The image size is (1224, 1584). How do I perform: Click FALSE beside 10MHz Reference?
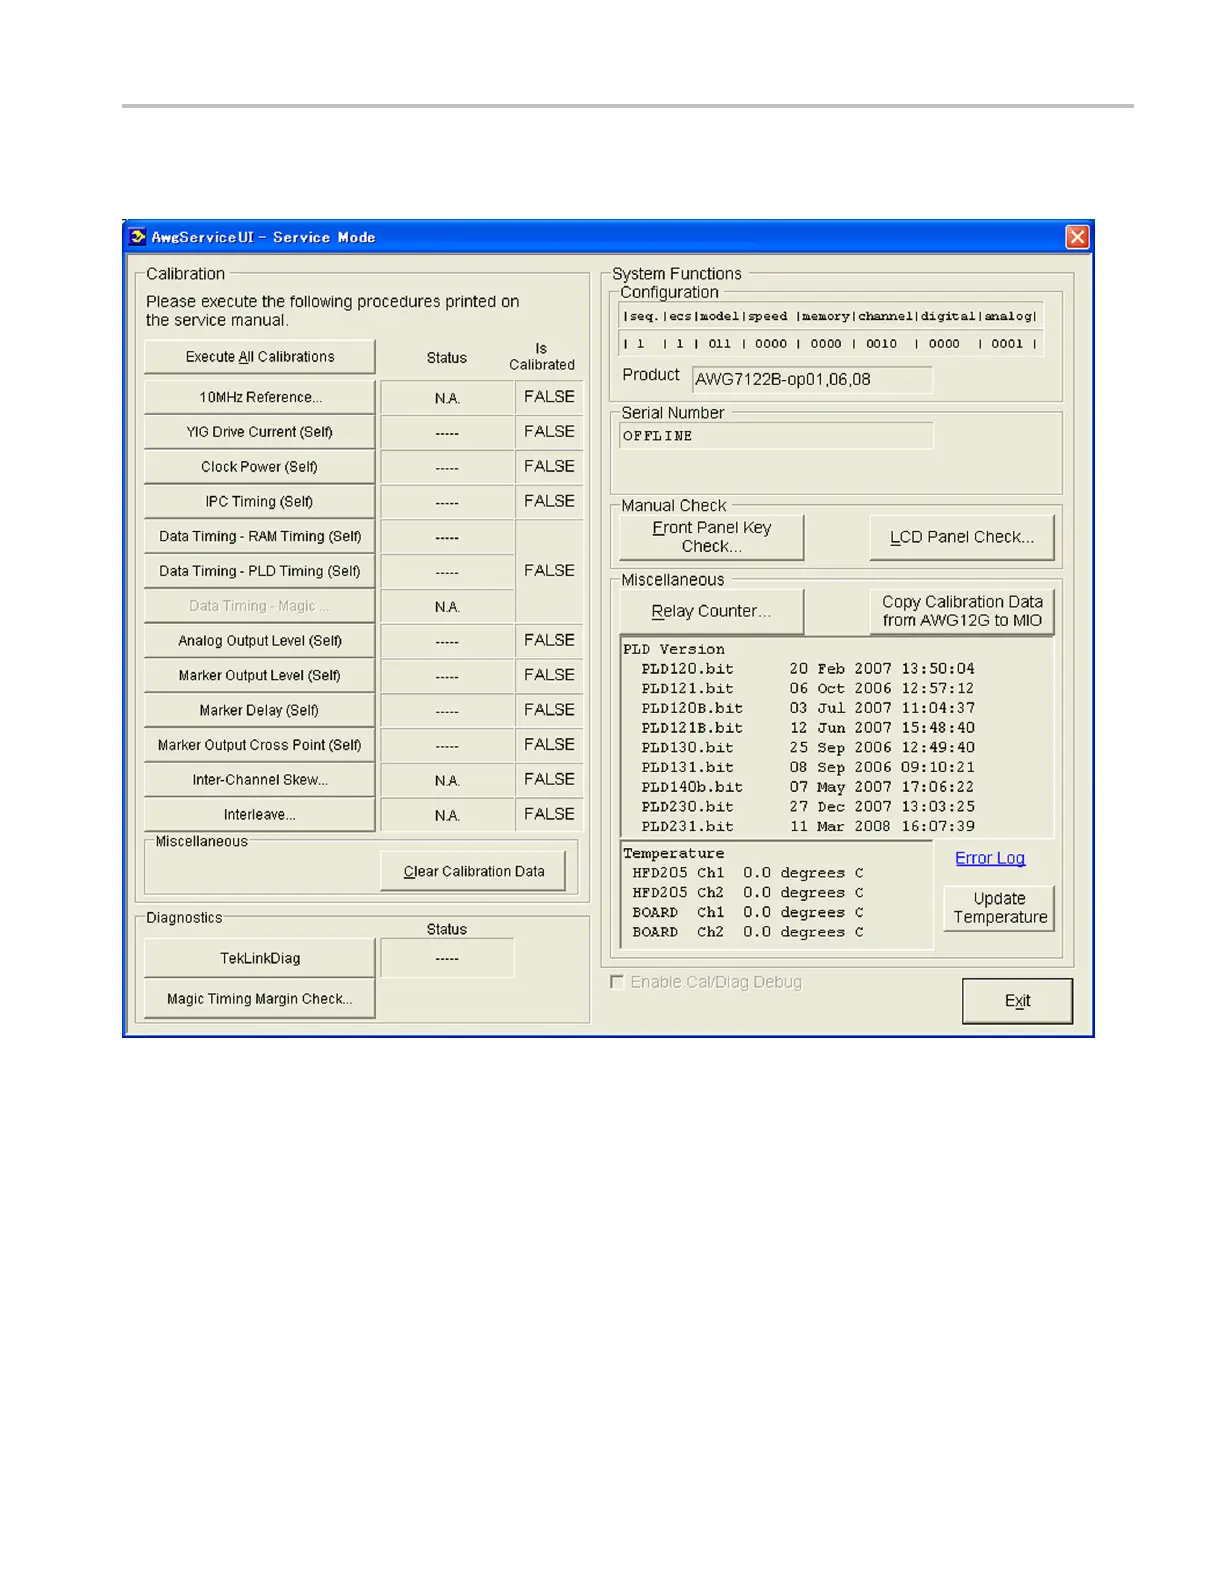[x=549, y=397]
